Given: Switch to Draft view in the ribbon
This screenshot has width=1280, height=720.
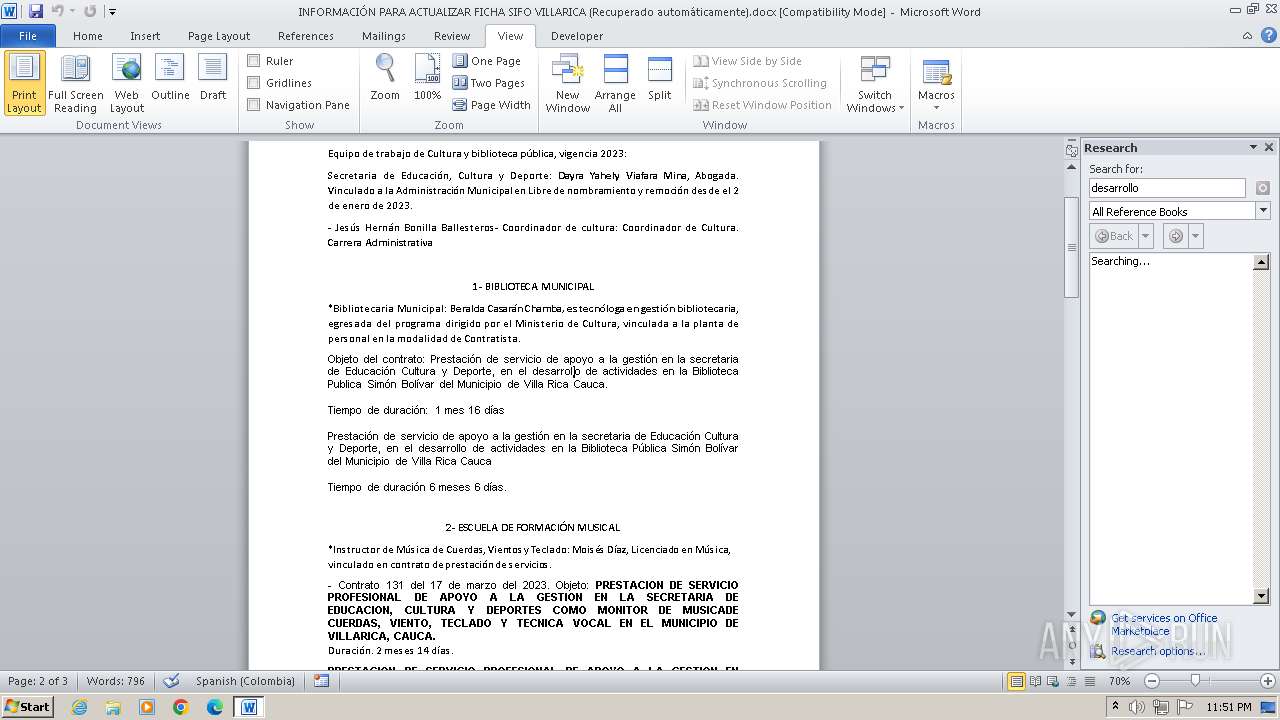Looking at the screenshot, I should [x=213, y=78].
